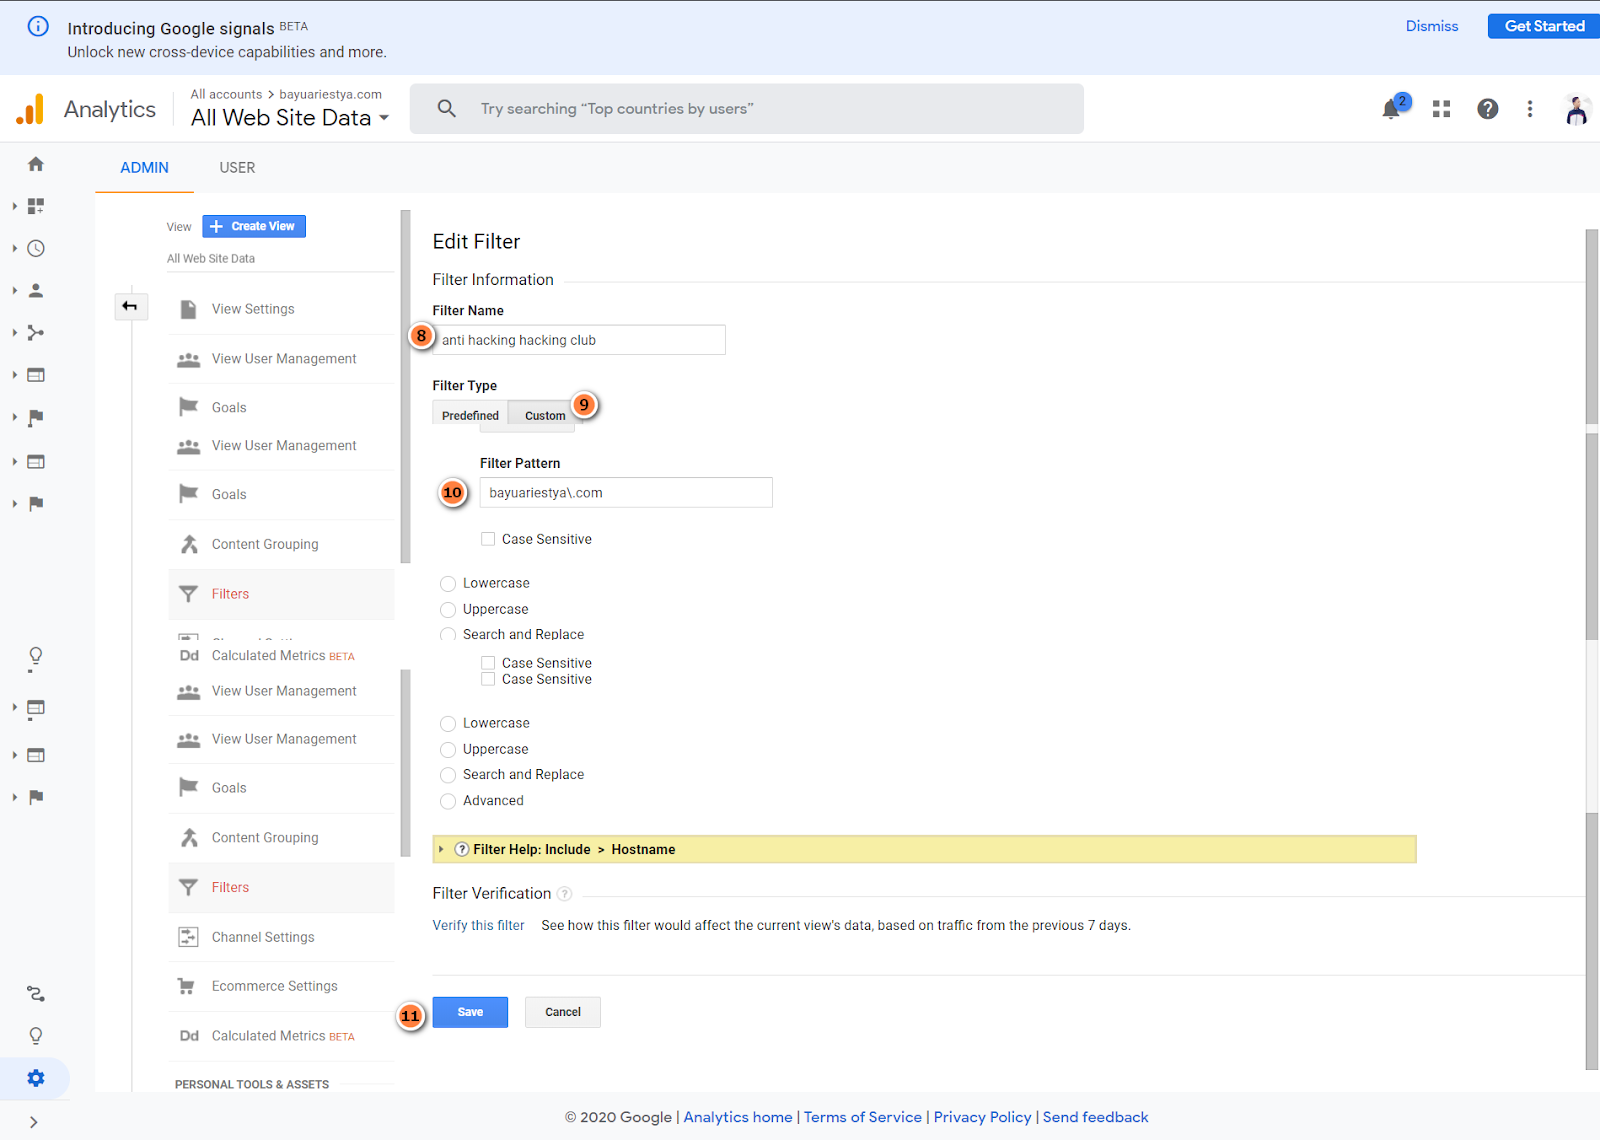Screen dimensions: 1600x1140
Task: Expand the Realtime clock sidebar arrow
Action: [x=15, y=248]
